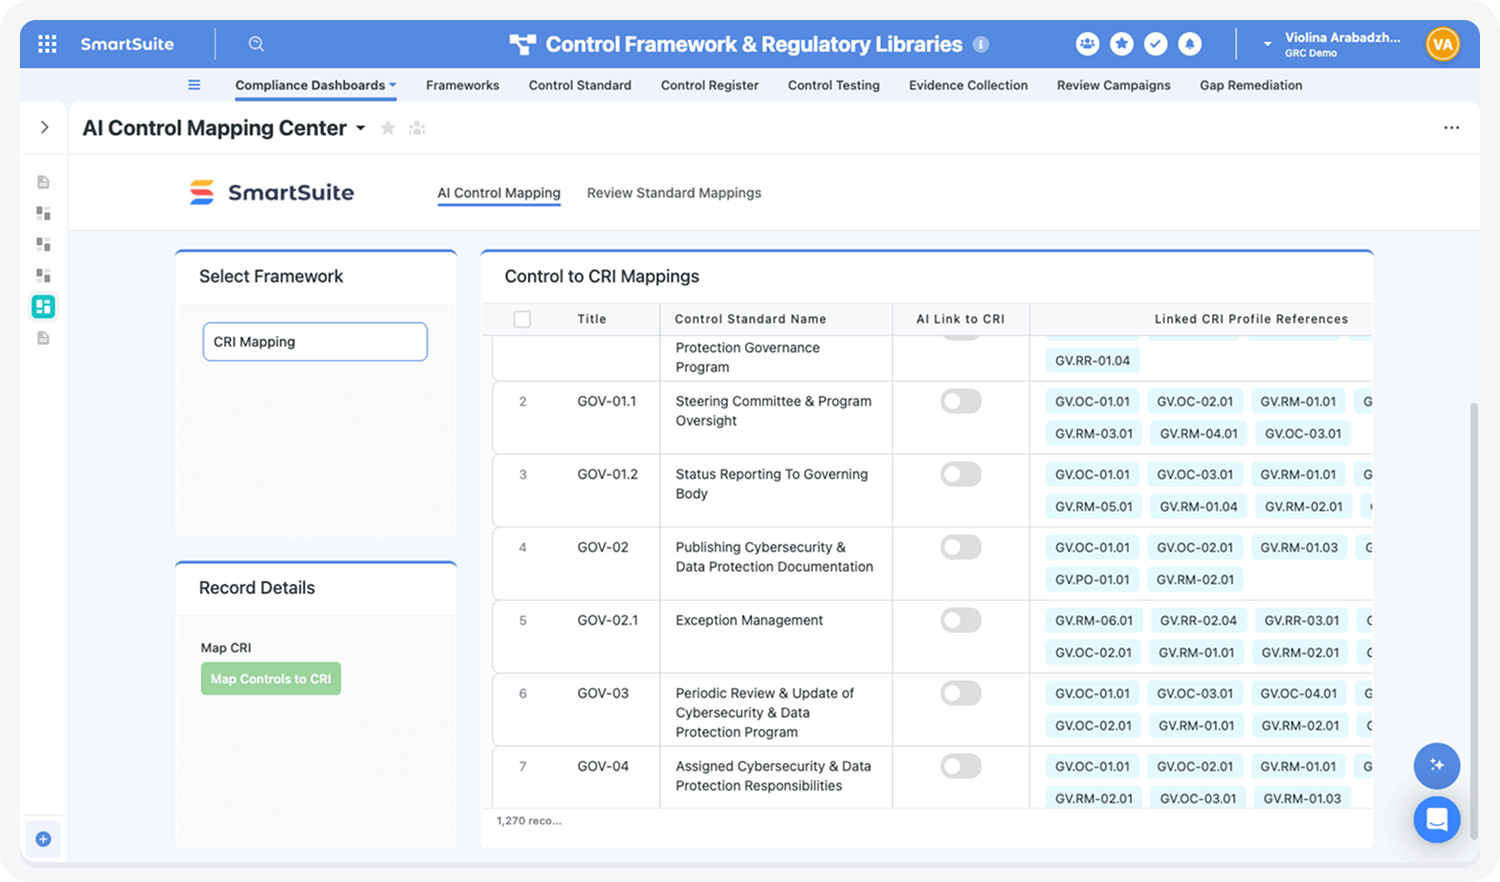Click the GOV-01.1 title cell
Screen dimensions: 1500x882
[607, 401]
